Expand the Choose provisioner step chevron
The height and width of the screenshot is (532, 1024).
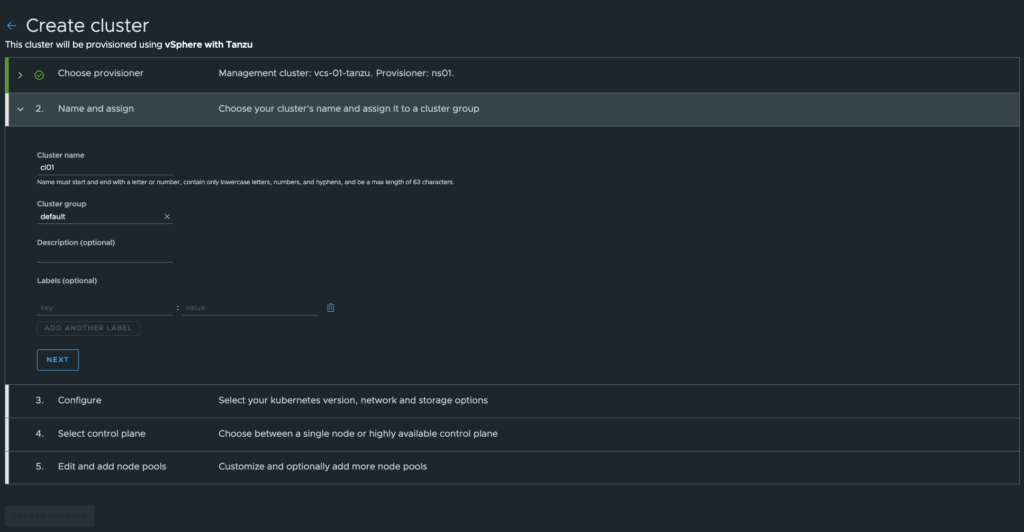click(20, 75)
